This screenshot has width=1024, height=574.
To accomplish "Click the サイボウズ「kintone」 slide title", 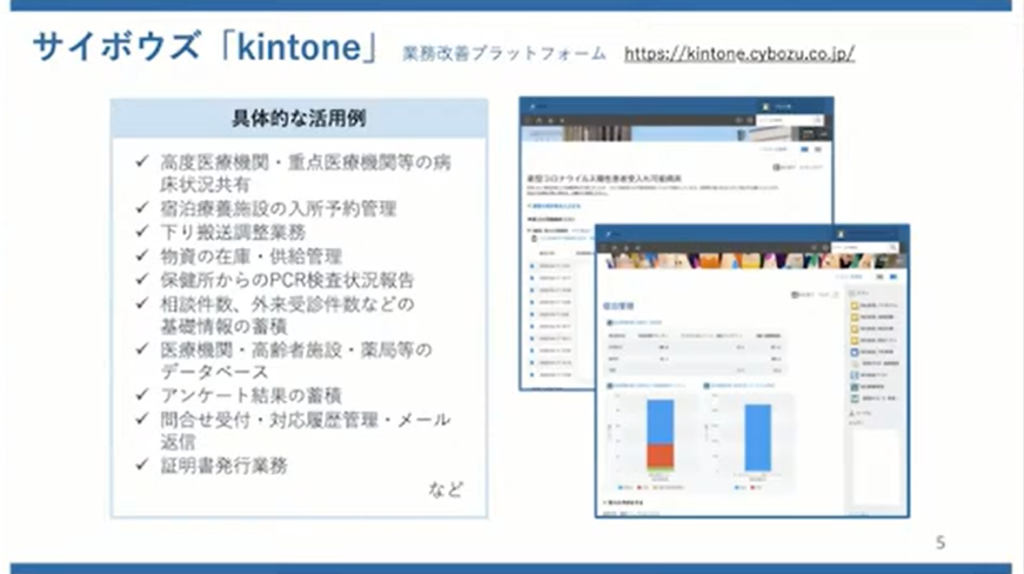I will tap(206, 47).
